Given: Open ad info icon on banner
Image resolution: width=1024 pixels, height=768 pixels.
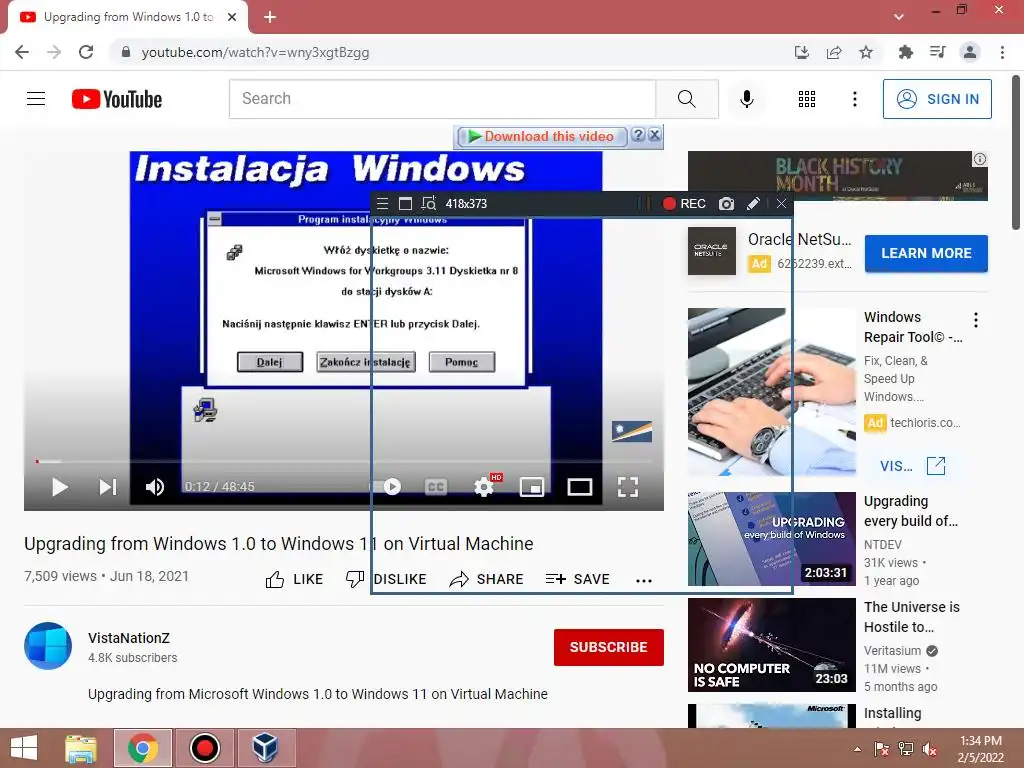Looking at the screenshot, I should coord(980,159).
